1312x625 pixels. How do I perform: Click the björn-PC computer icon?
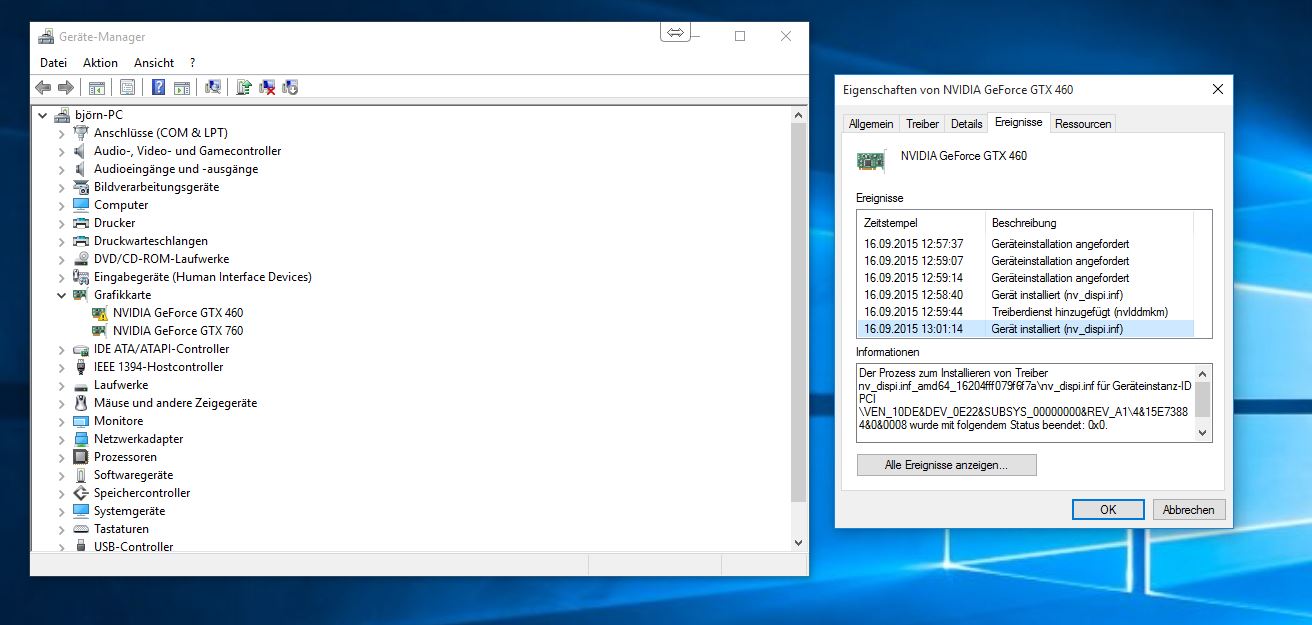pos(62,115)
